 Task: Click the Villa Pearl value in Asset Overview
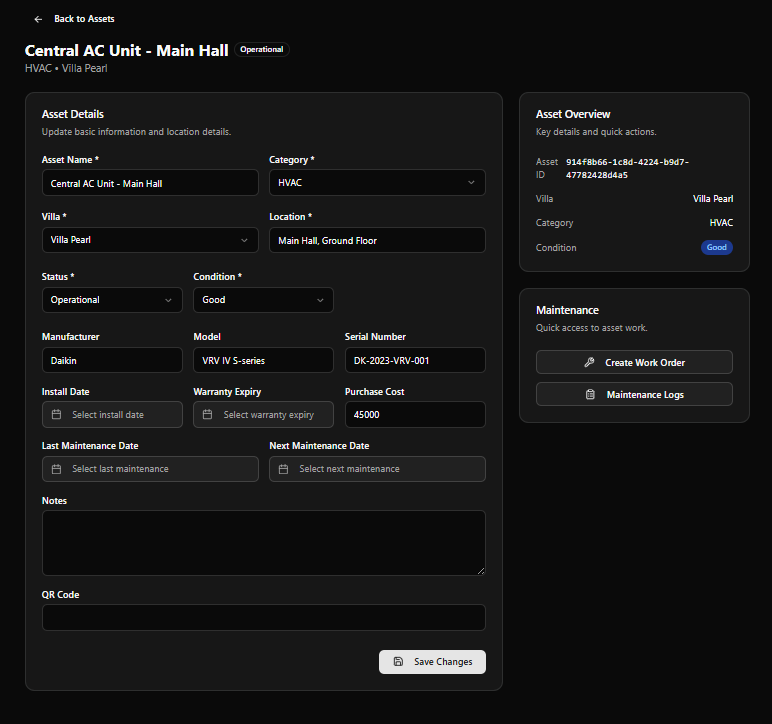pos(713,199)
